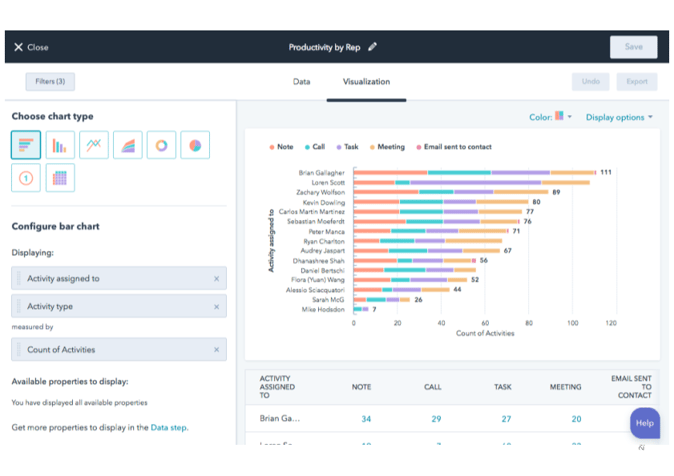
Task: Click the Save button
Action: pyautogui.click(x=633, y=47)
